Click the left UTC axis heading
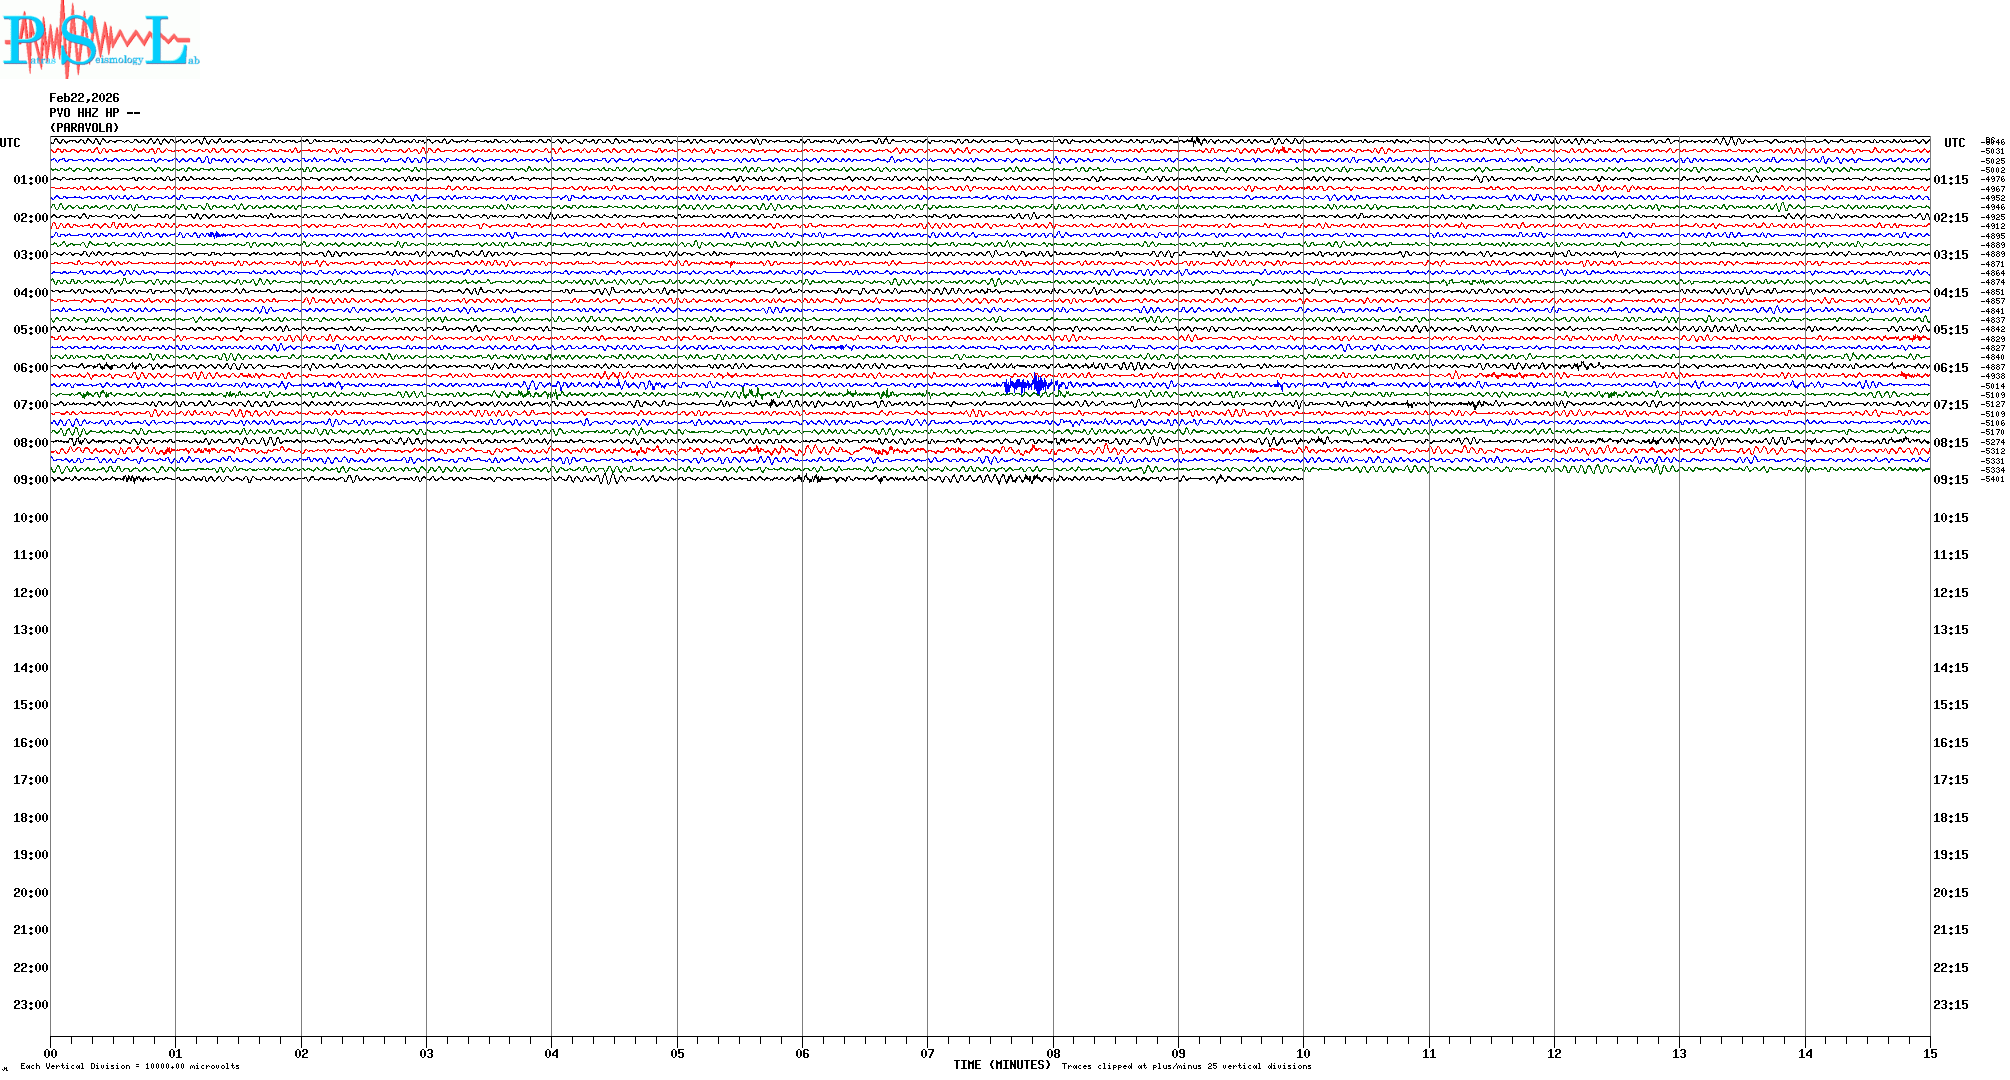The image size is (2010, 1080). tap(10, 143)
